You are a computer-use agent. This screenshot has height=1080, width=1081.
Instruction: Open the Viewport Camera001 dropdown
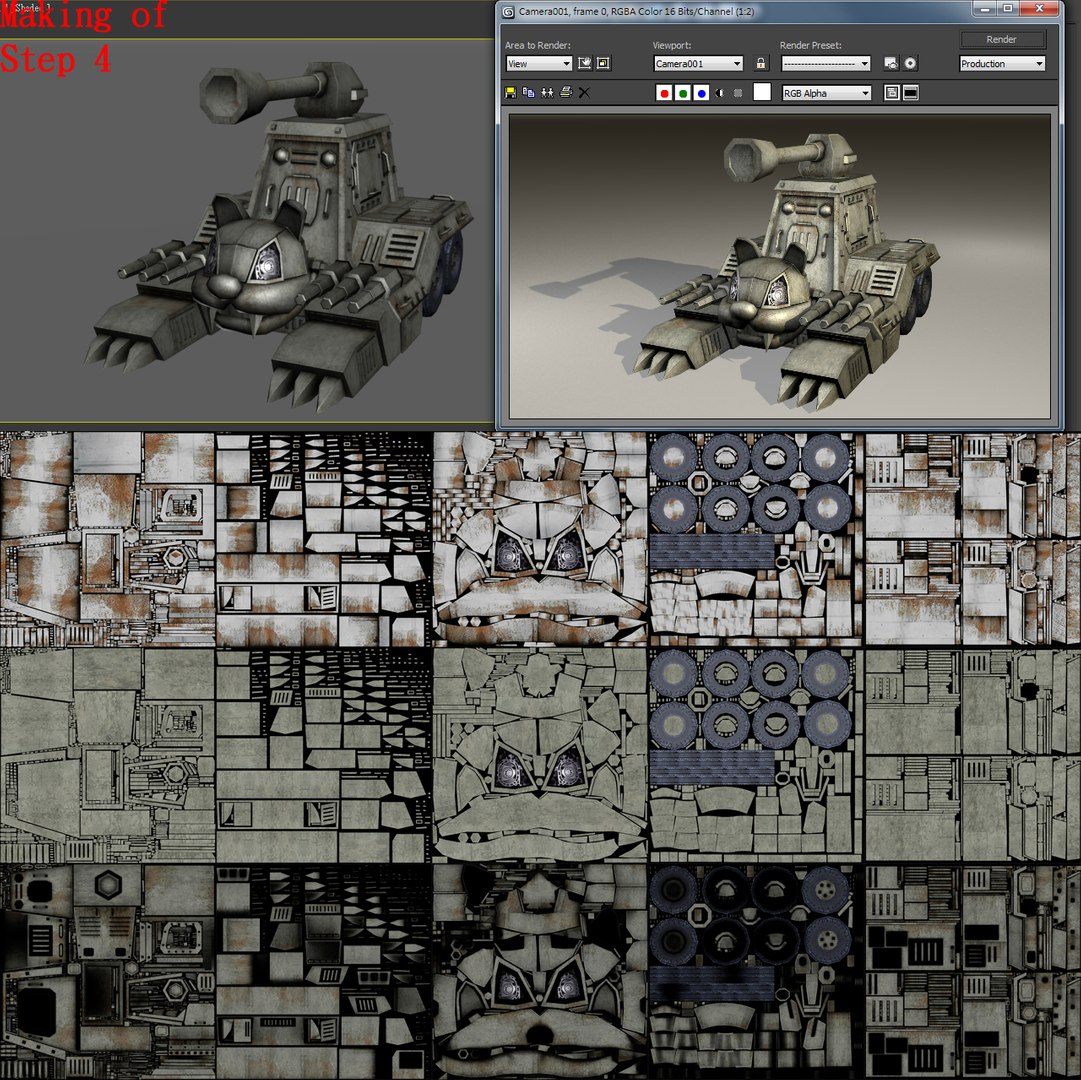pyautogui.click(x=698, y=63)
